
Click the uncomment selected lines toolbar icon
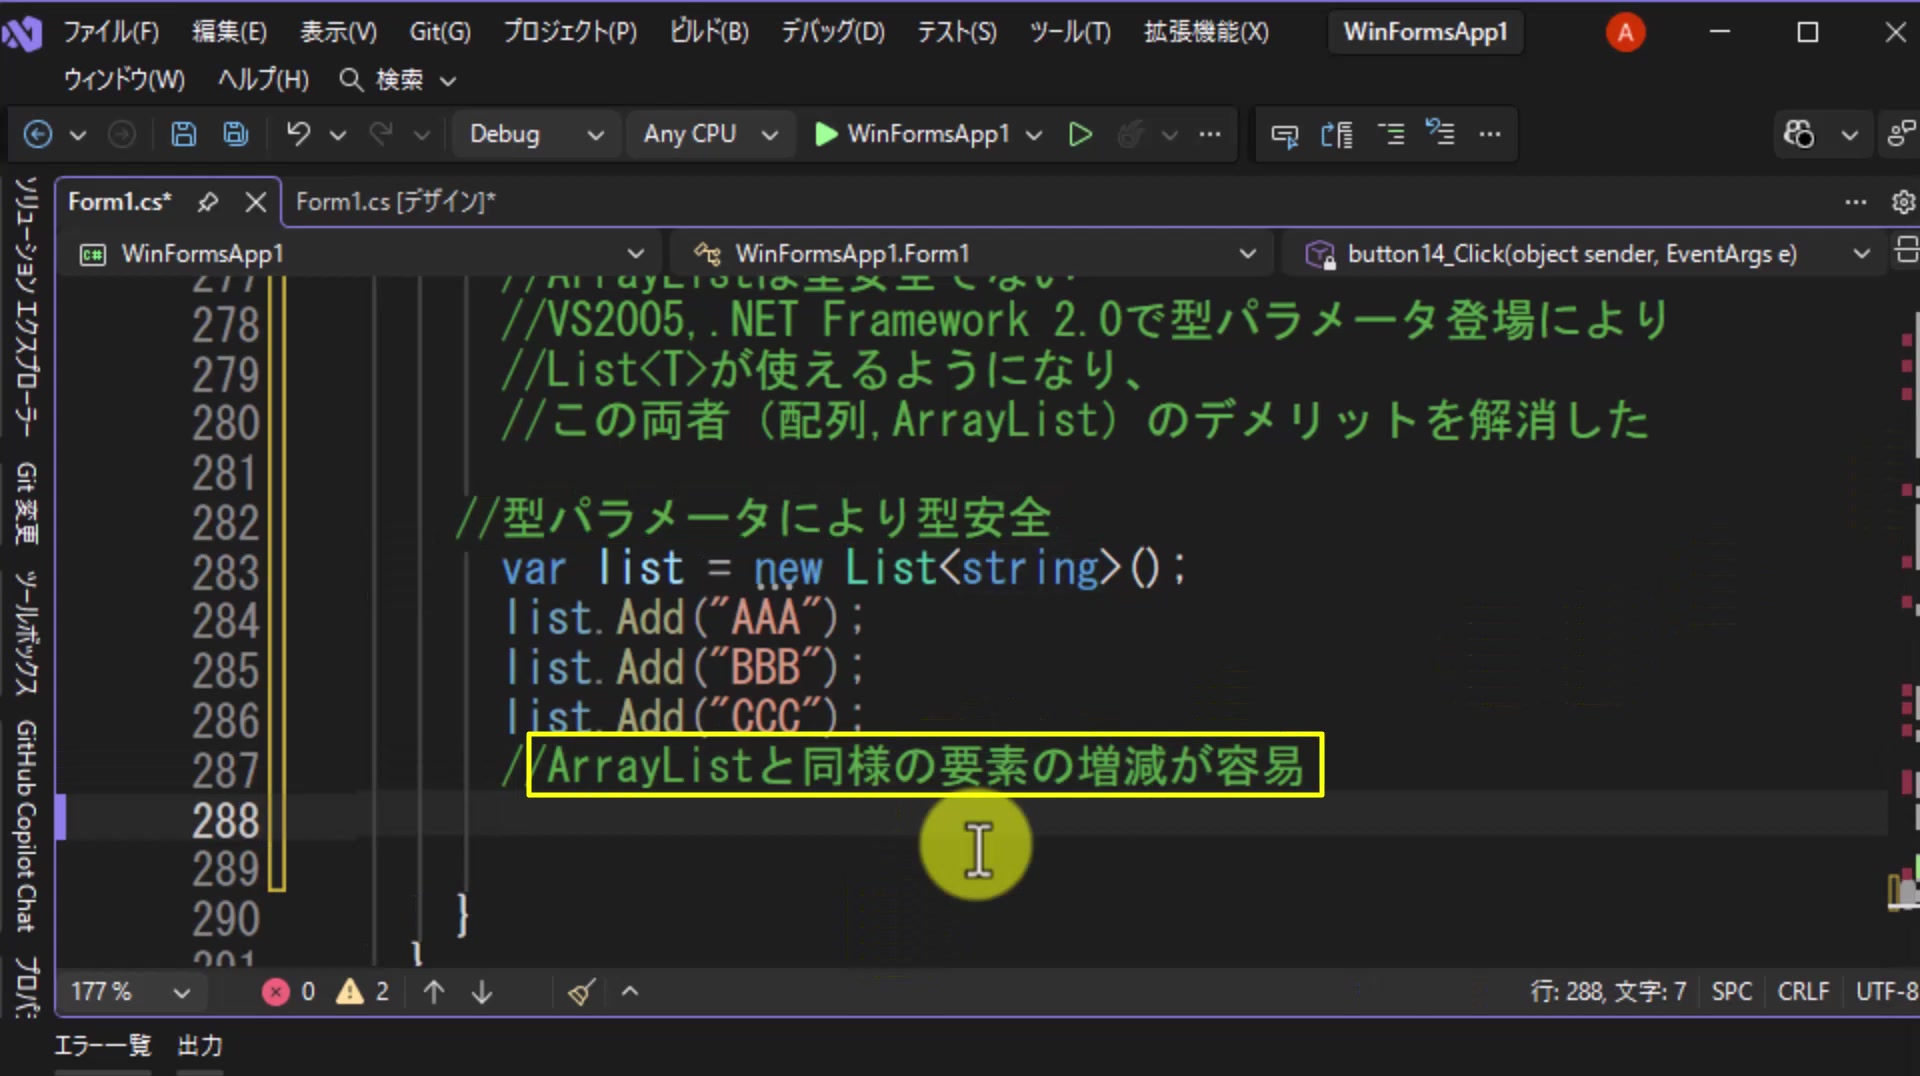coord(1440,134)
